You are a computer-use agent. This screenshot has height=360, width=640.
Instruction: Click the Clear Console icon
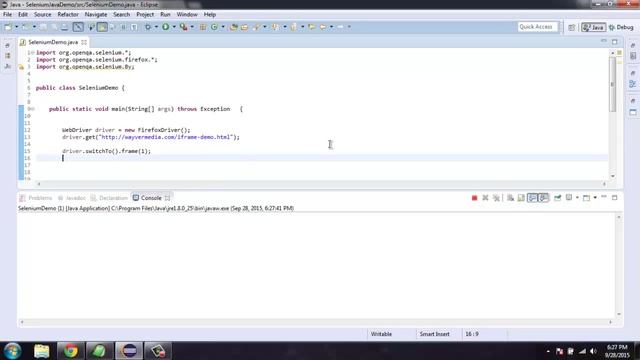(x=510, y=198)
